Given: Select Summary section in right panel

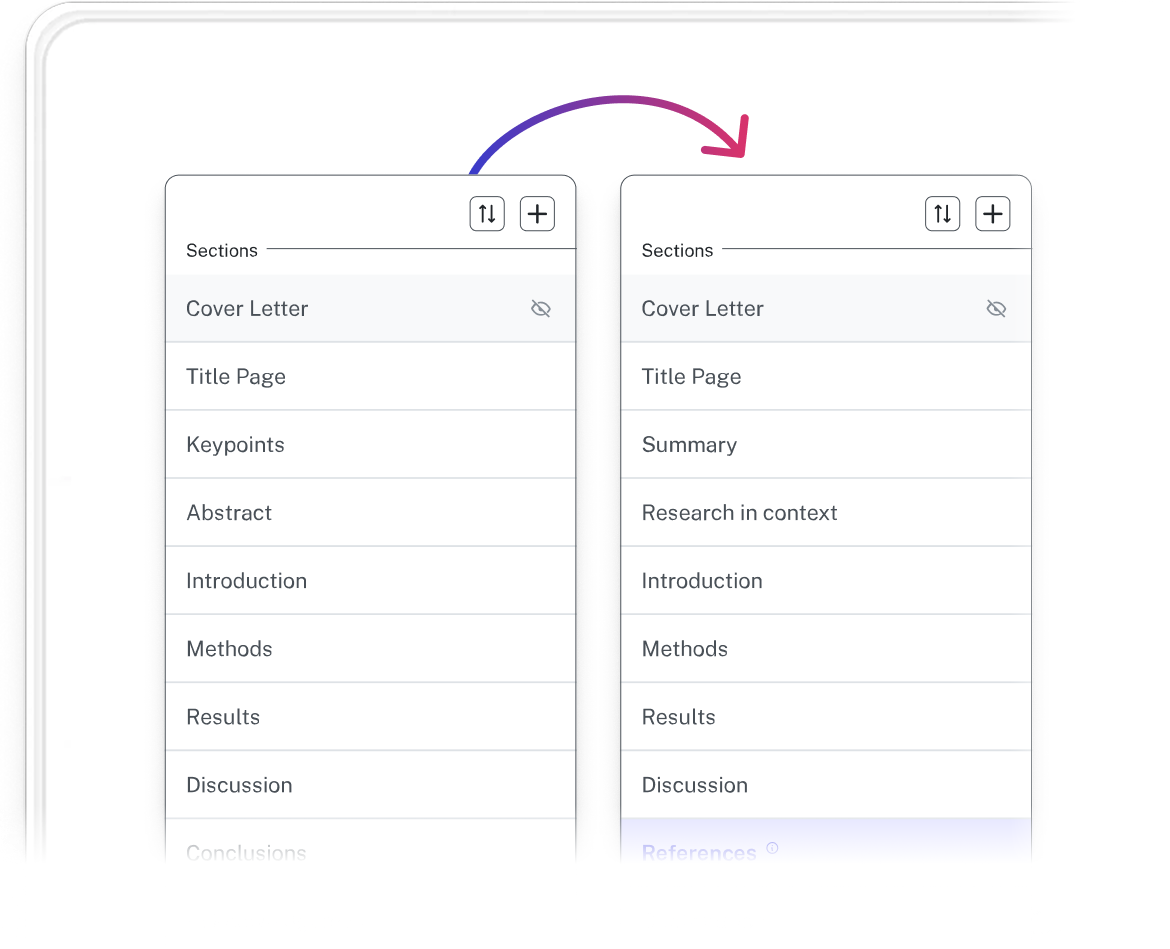Looking at the screenshot, I should pos(826,445).
